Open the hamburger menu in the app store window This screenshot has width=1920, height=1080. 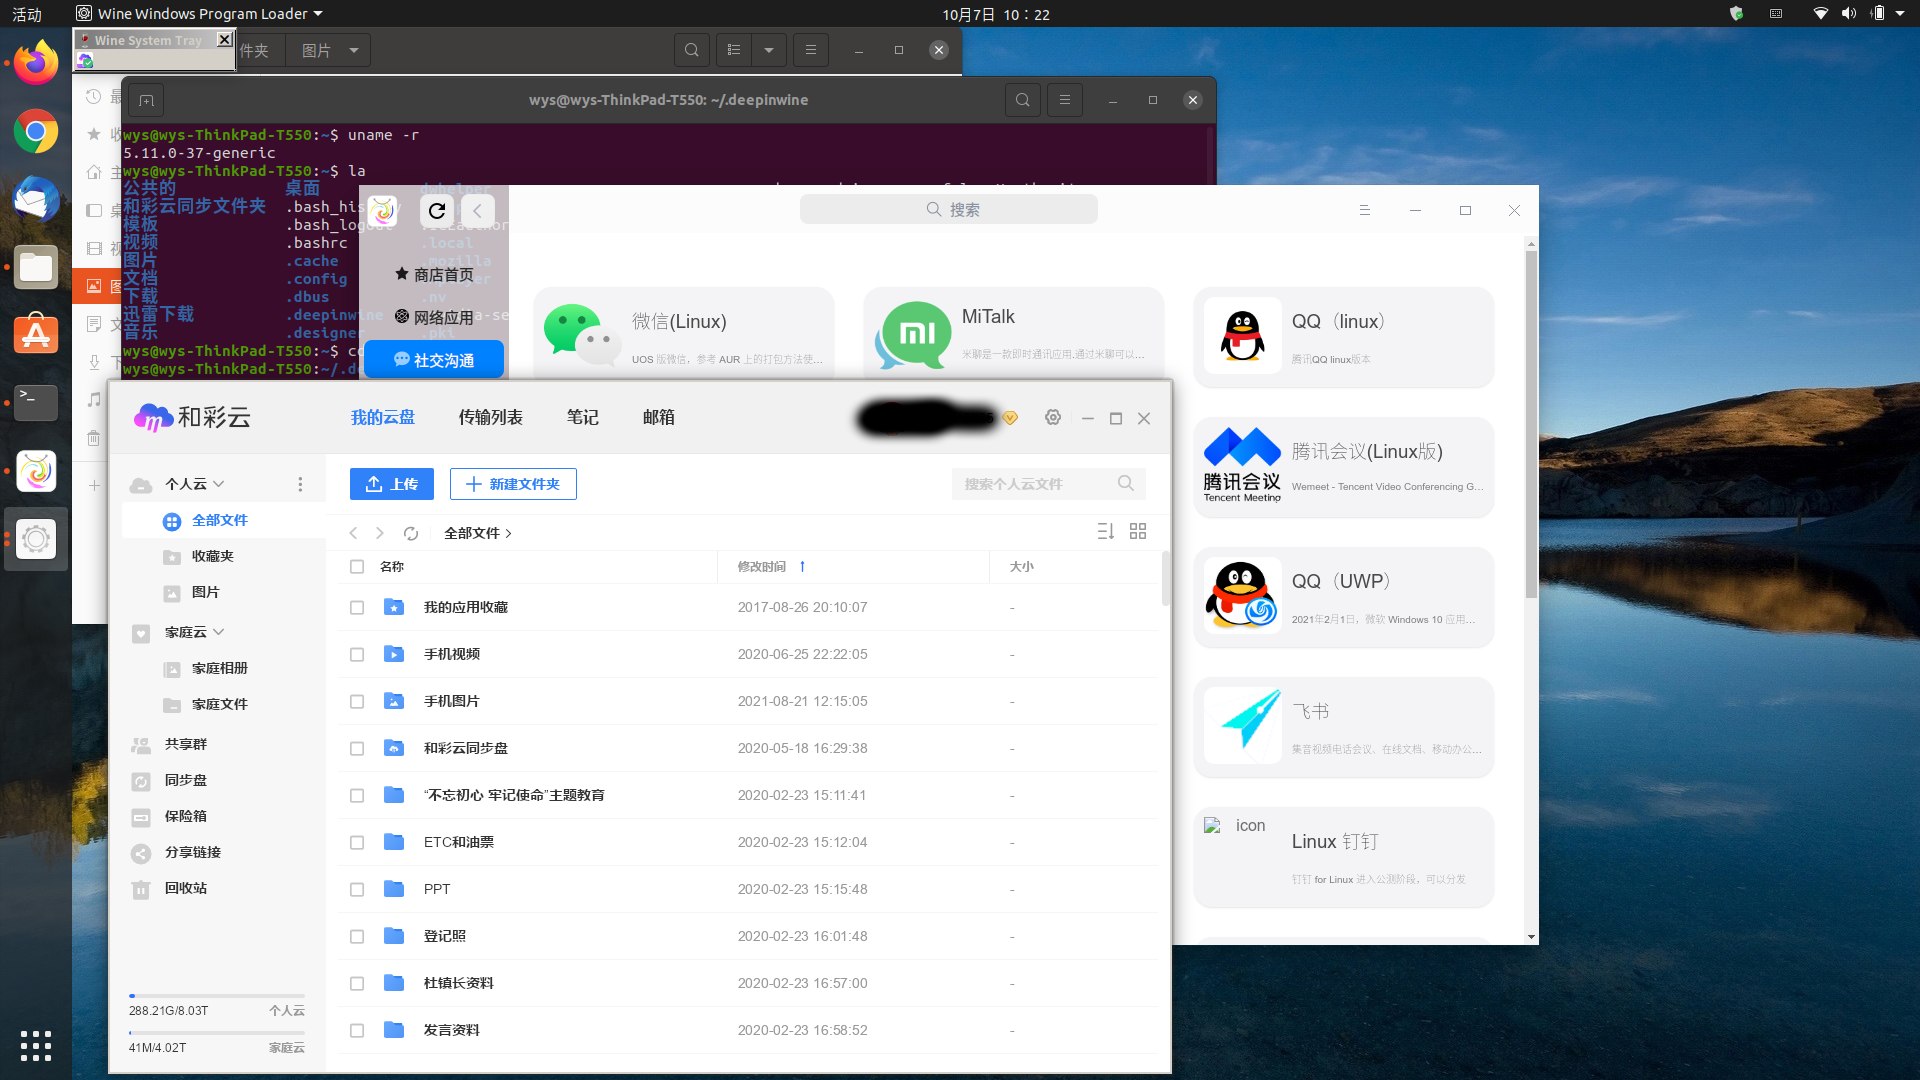click(1364, 210)
